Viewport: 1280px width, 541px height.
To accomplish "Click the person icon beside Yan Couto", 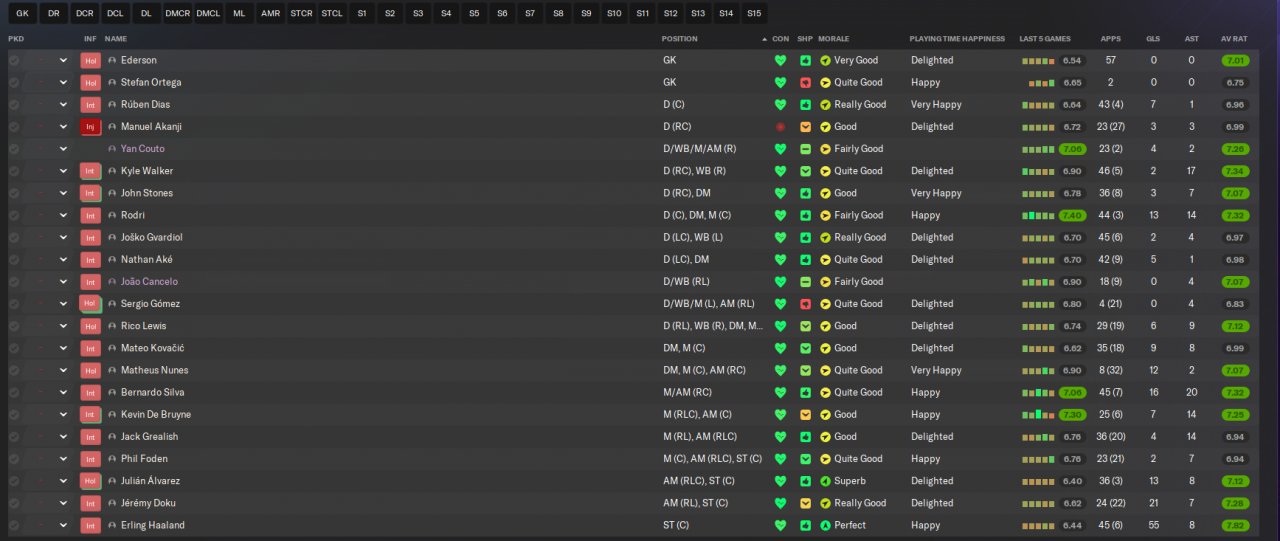I will tap(112, 149).
